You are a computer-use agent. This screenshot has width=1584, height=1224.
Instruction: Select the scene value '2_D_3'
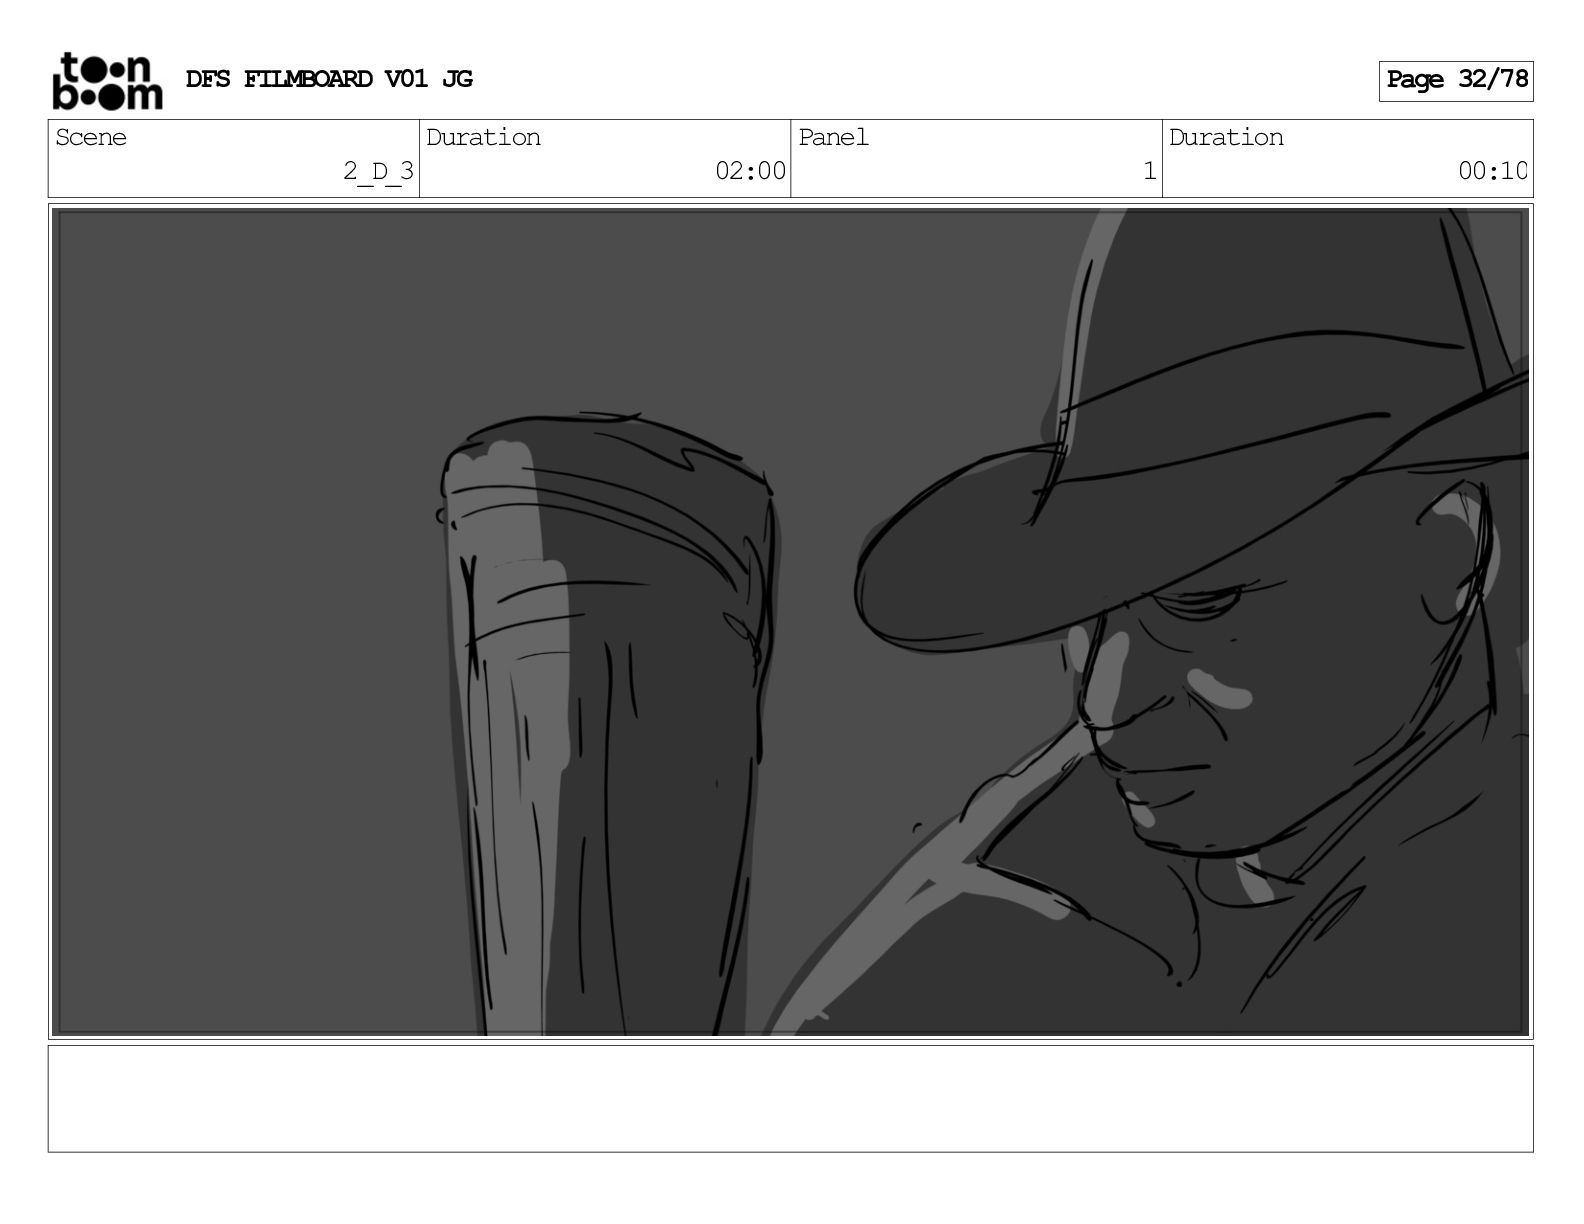tap(378, 171)
